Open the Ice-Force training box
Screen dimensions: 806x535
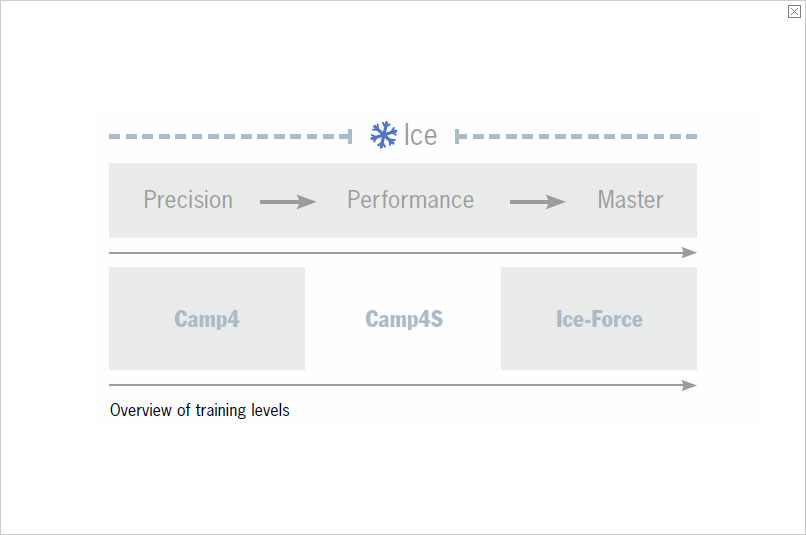click(x=599, y=319)
